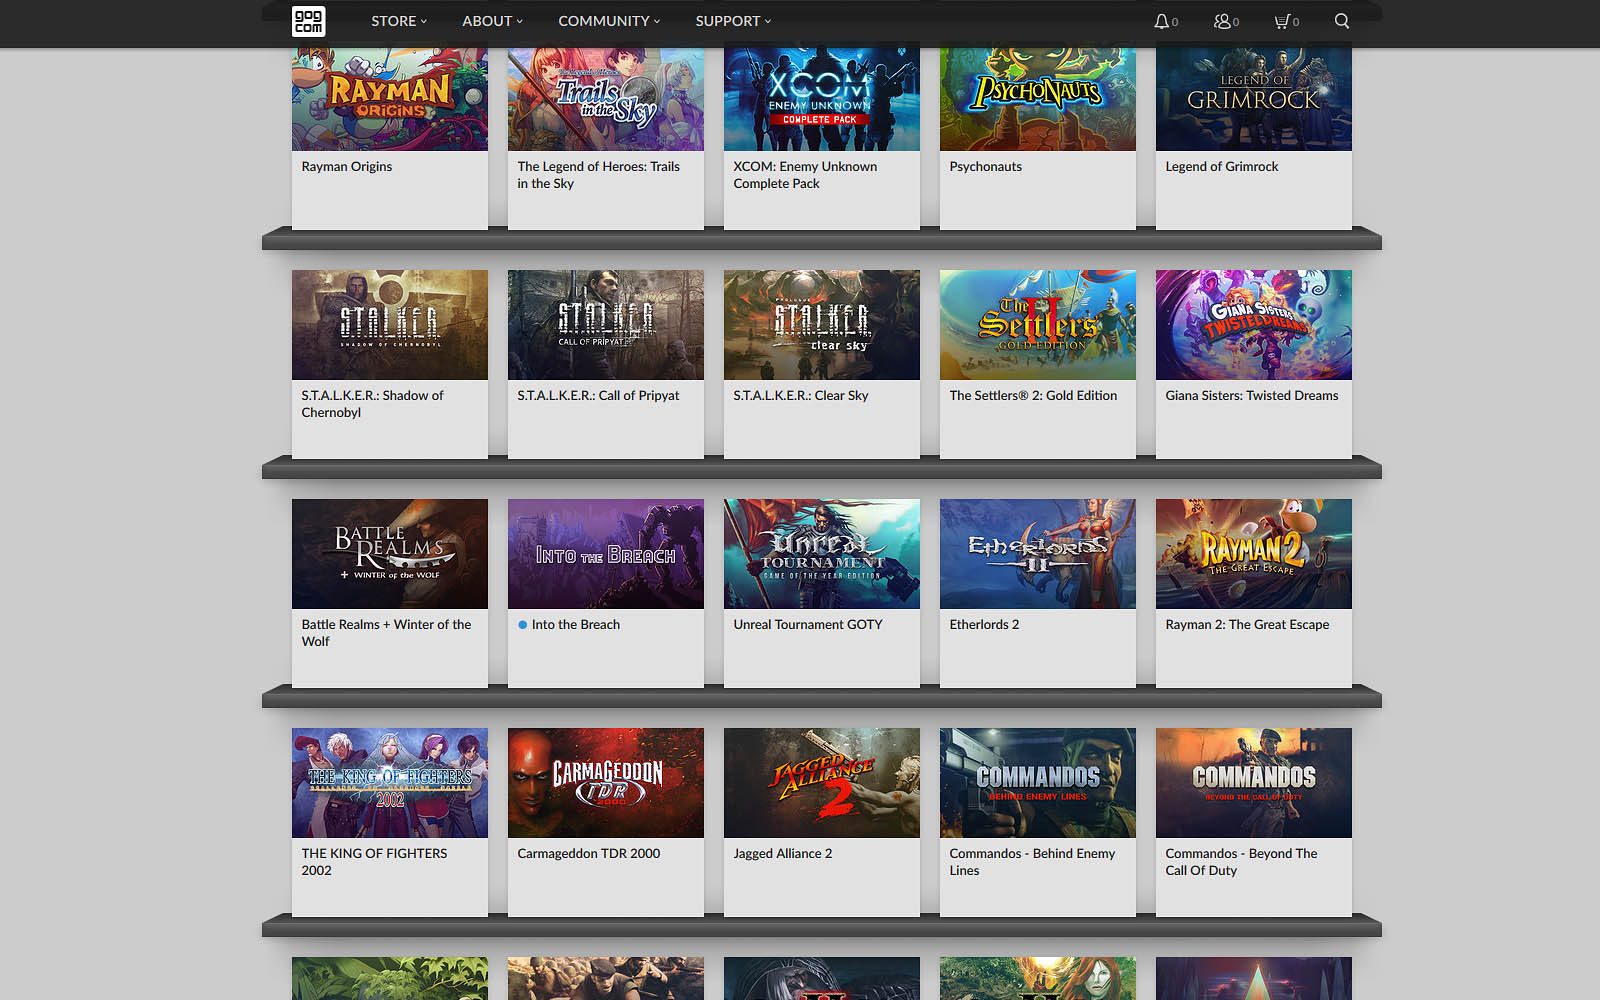The width and height of the screenshot is (1600, 1000).
Task: Click S.T.A.L.K.E.R.: Clear Sky title link
Action: click(801, 396)
